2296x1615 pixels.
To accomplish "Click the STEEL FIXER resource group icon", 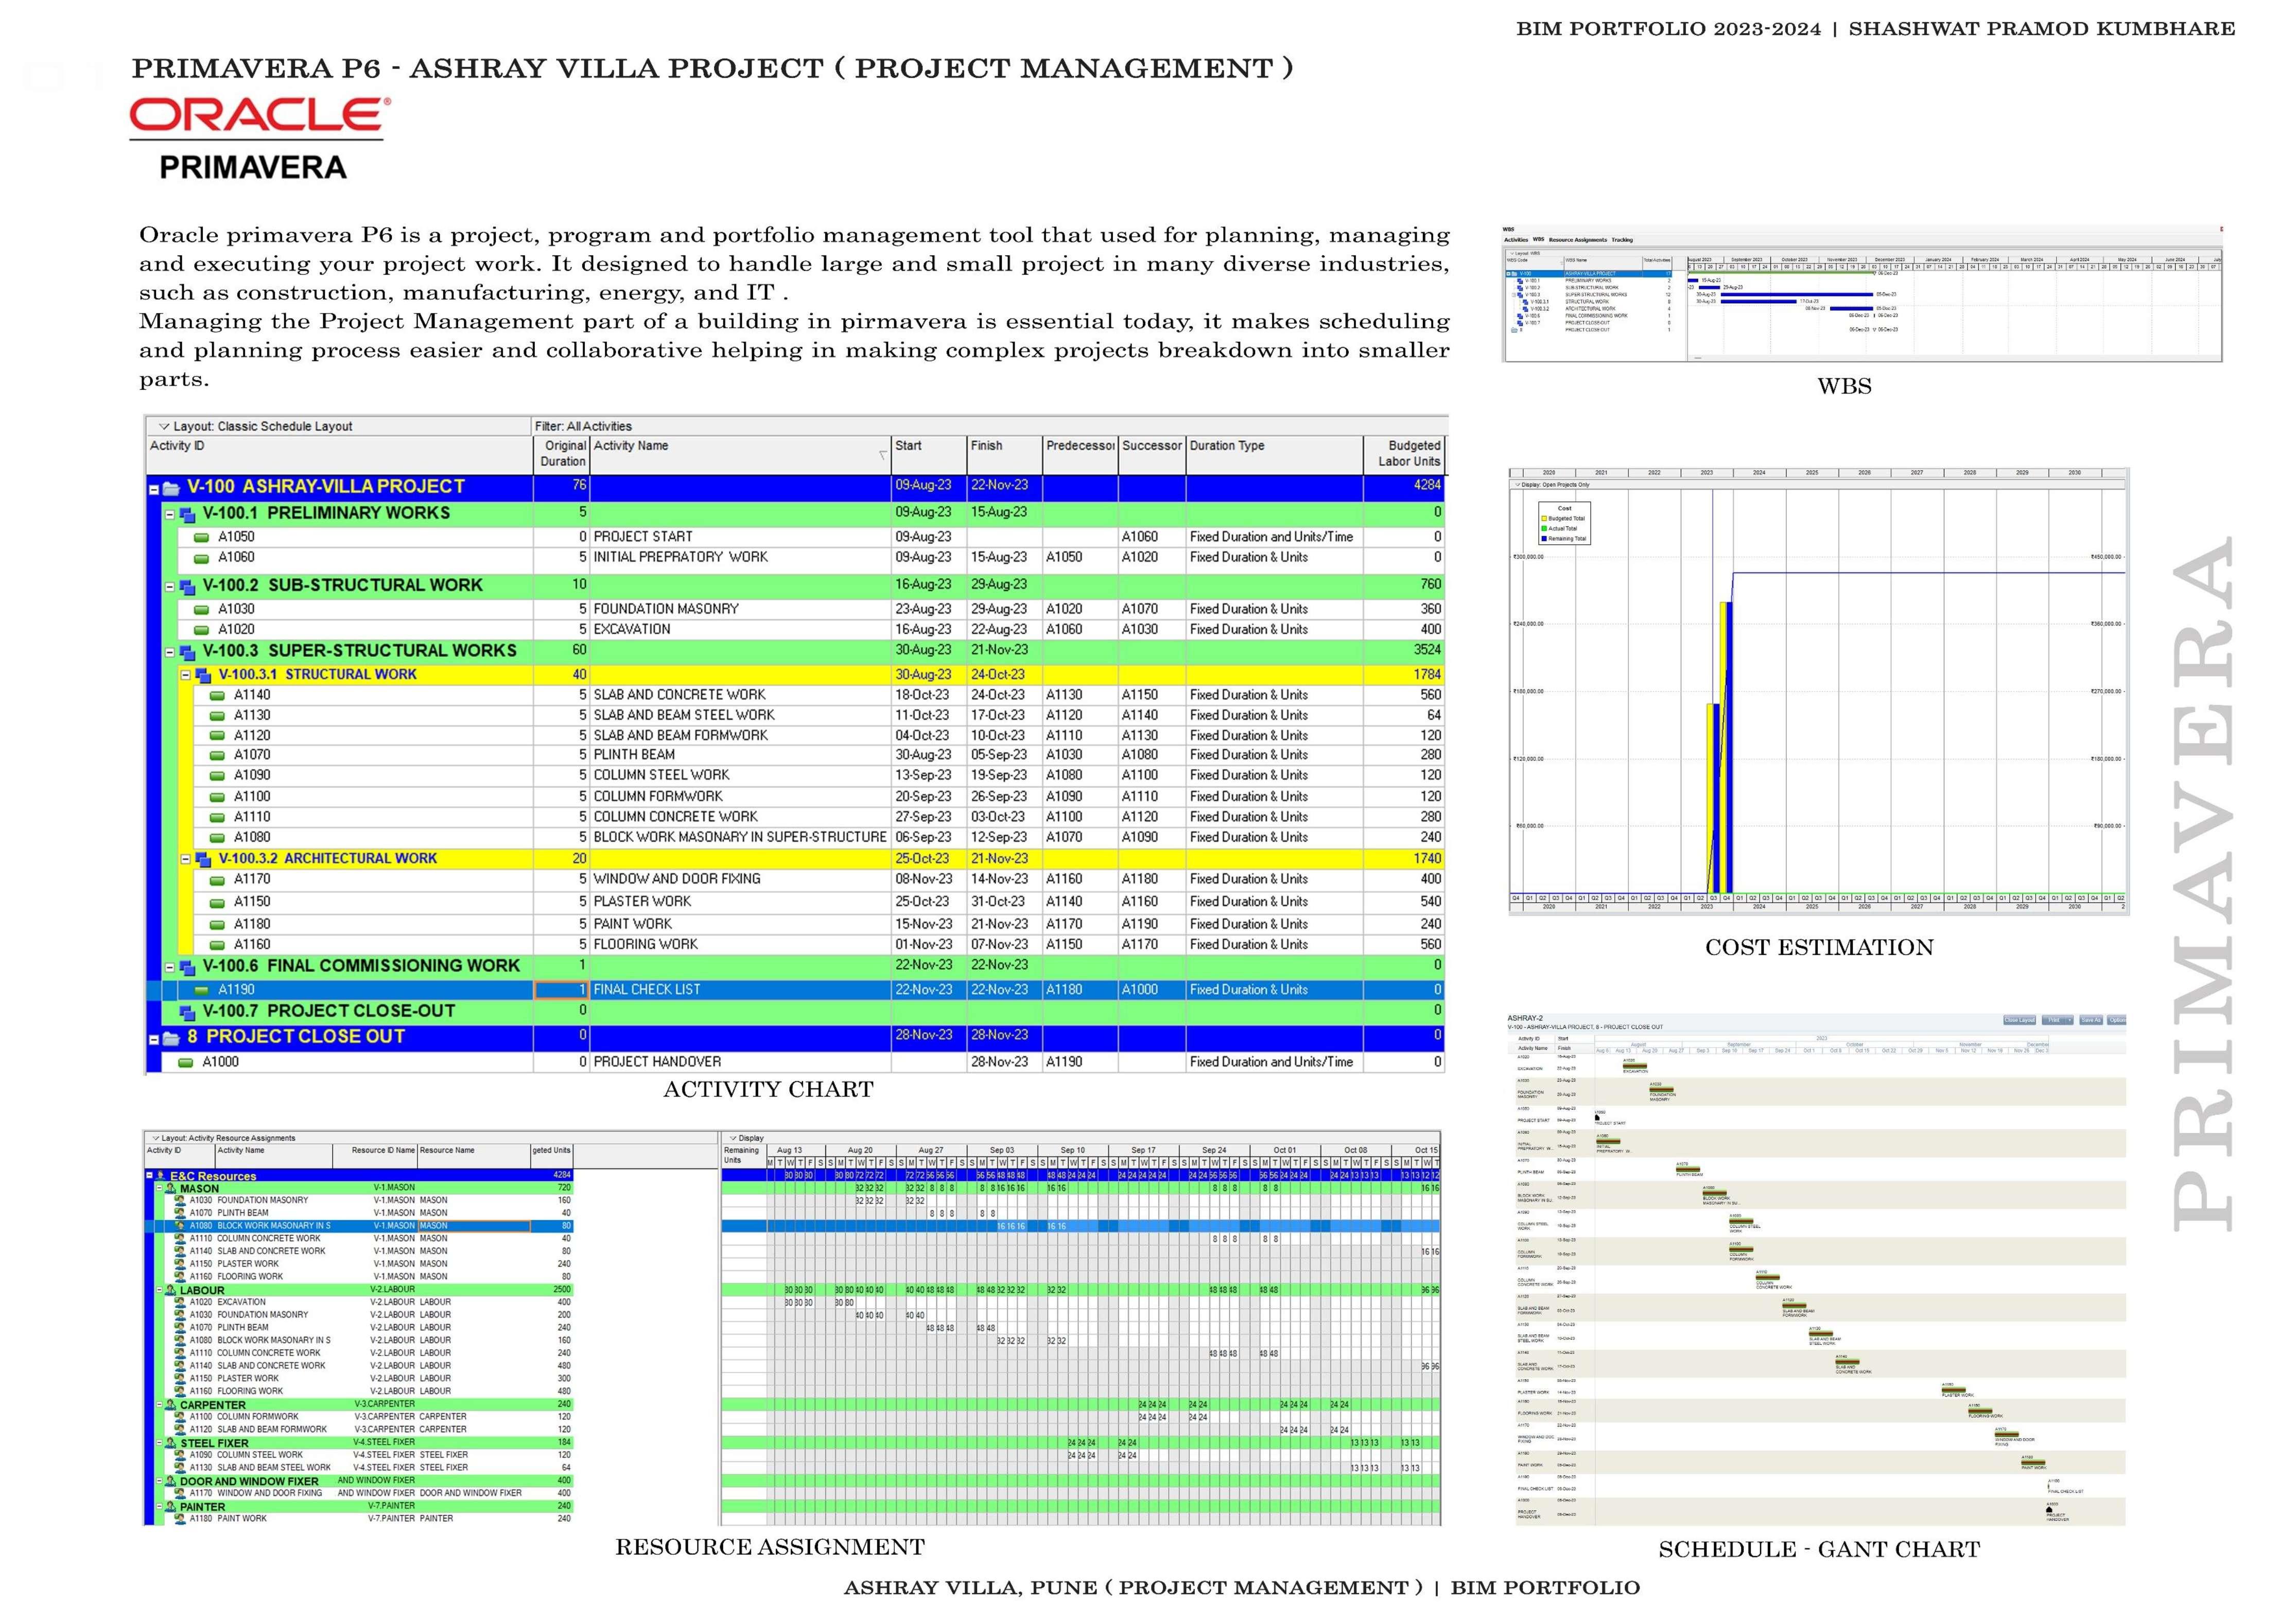I will tap(170, 1443).
